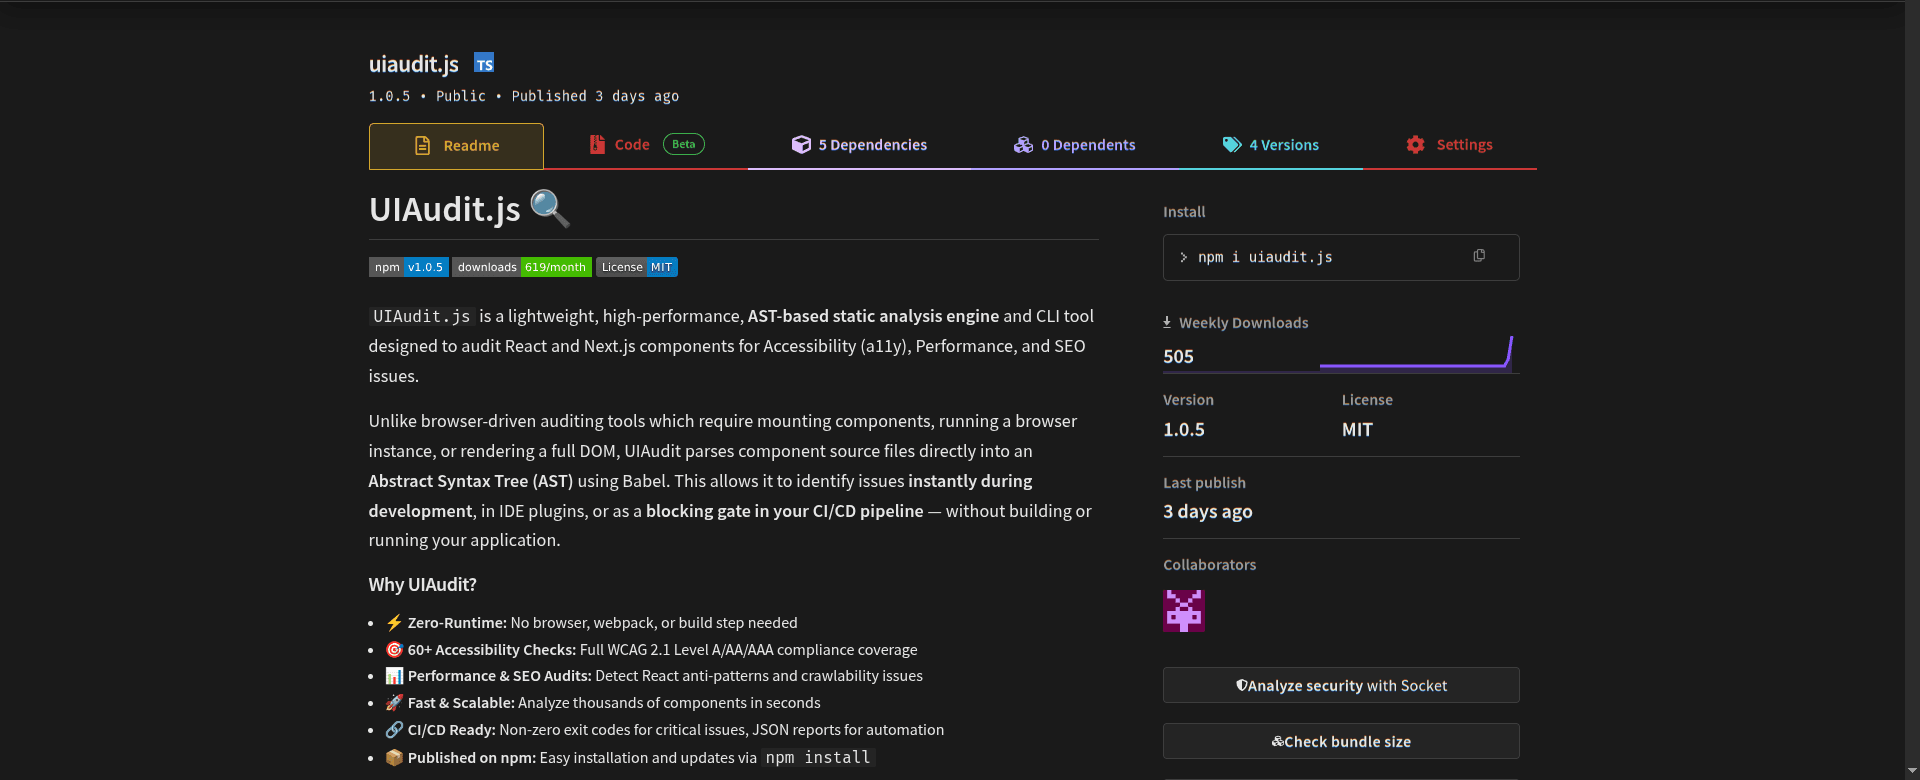Click the Weekly Downloads download icon
This screenshot has height=780, width=1920.
tap(1167, 322)
